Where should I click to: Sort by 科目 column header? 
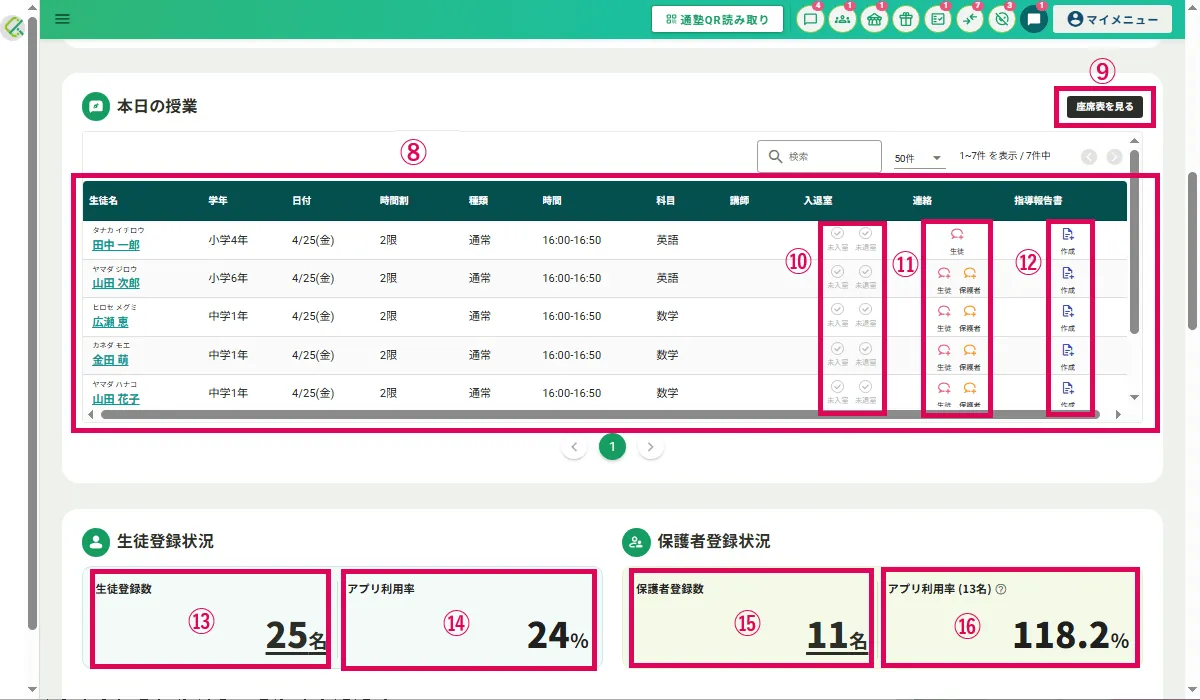click(666, 201)
